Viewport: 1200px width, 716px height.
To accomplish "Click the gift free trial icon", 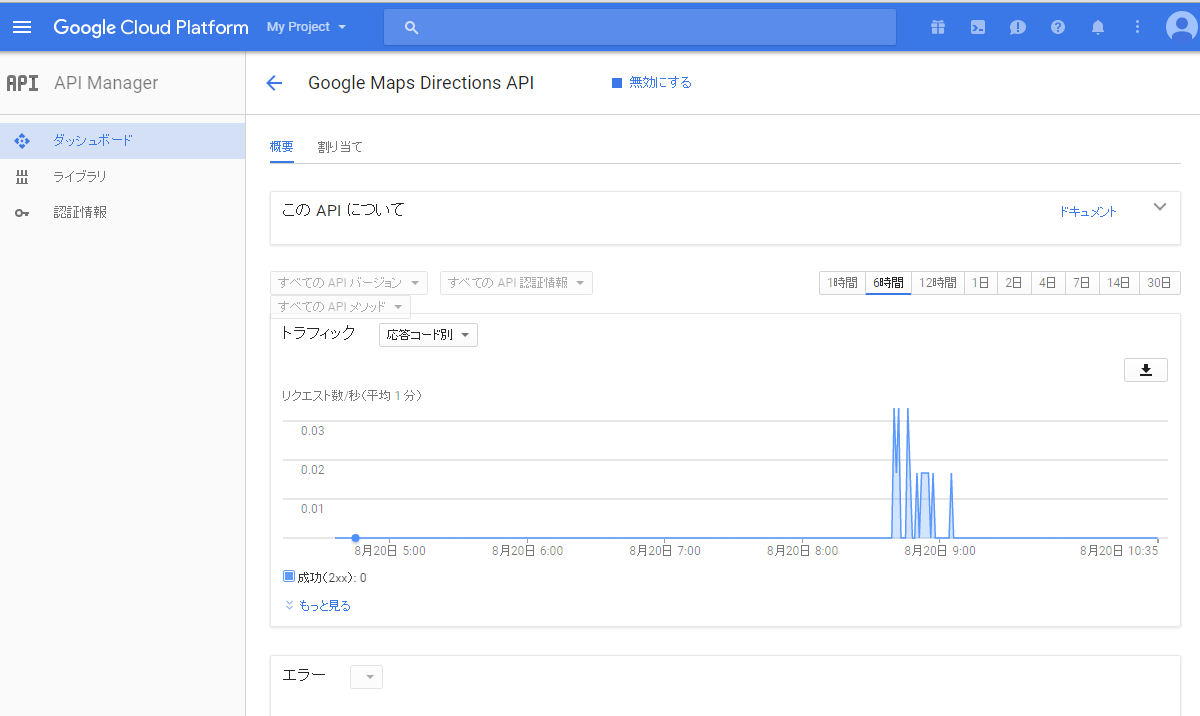I will [x=937, y=27].
